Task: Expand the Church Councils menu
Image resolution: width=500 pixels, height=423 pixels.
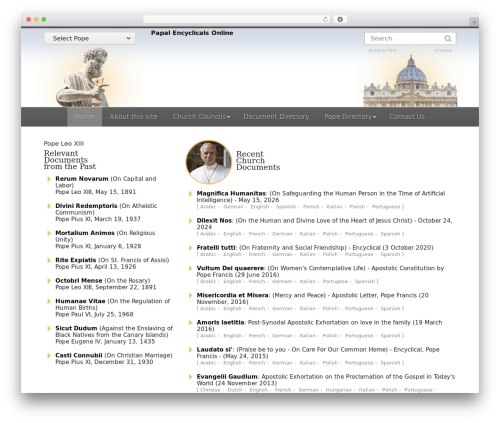Action: coord(201,117)
